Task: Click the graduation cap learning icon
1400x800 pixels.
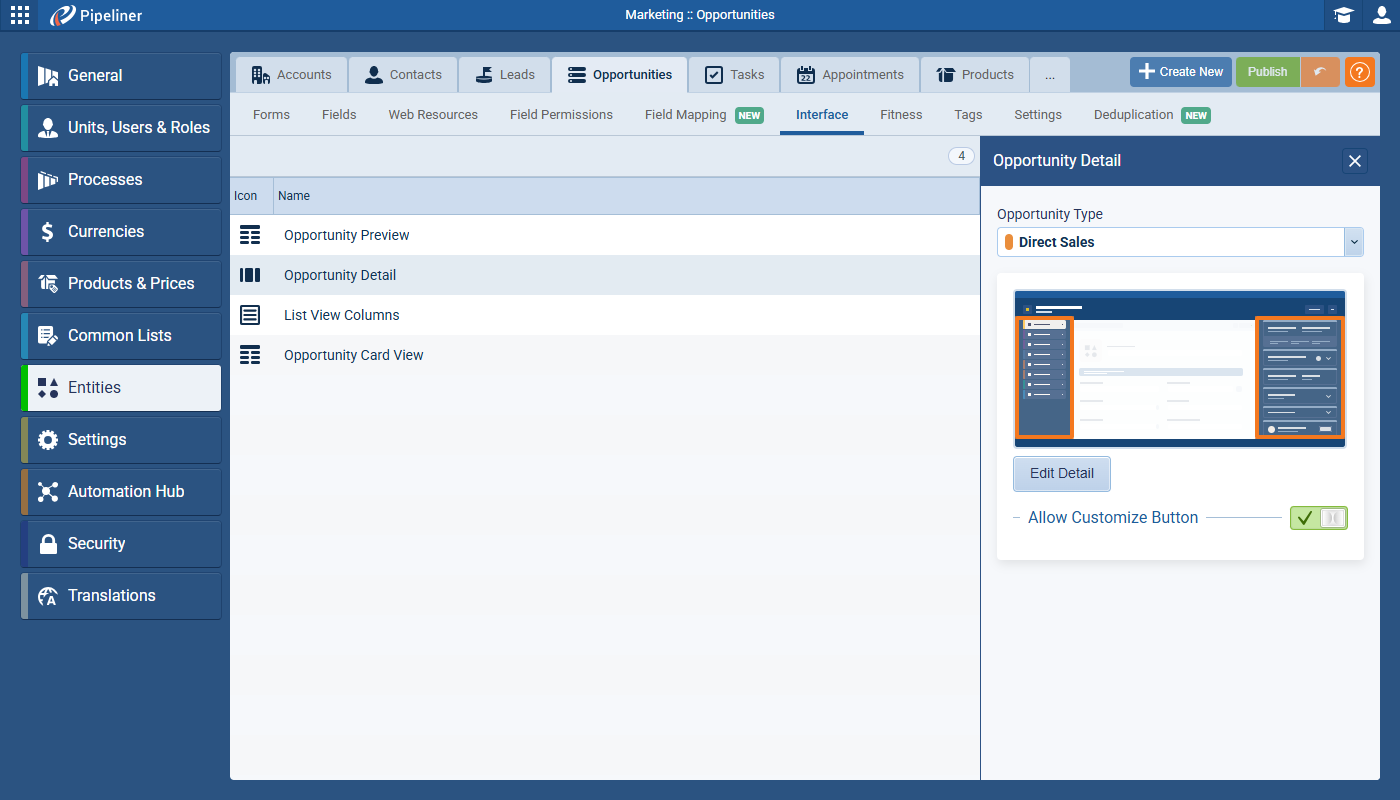Action: (x=1343, y=15)
